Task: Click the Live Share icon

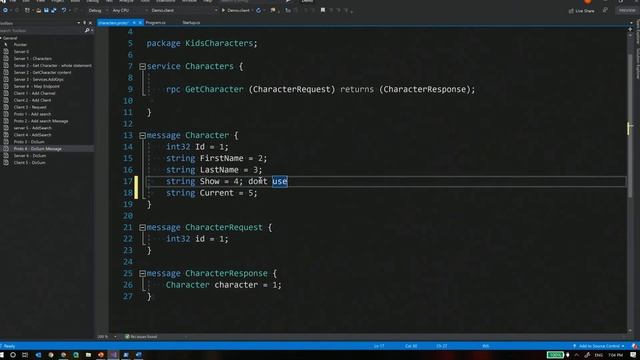Action: [571, 11]
